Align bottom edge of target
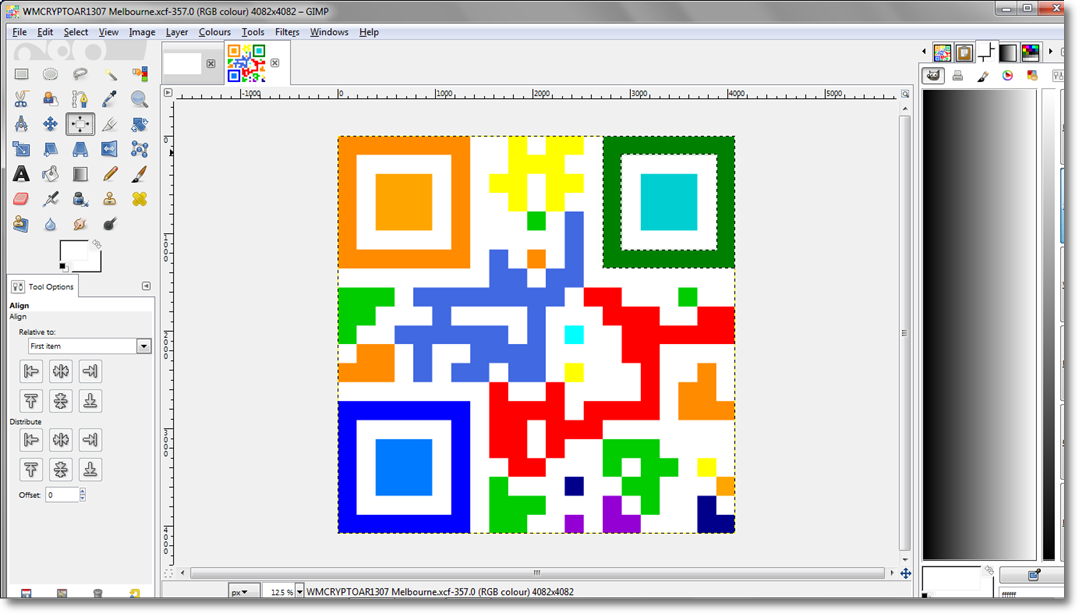Viewport: 1080px width, 615px height. [x=90, y=401]
